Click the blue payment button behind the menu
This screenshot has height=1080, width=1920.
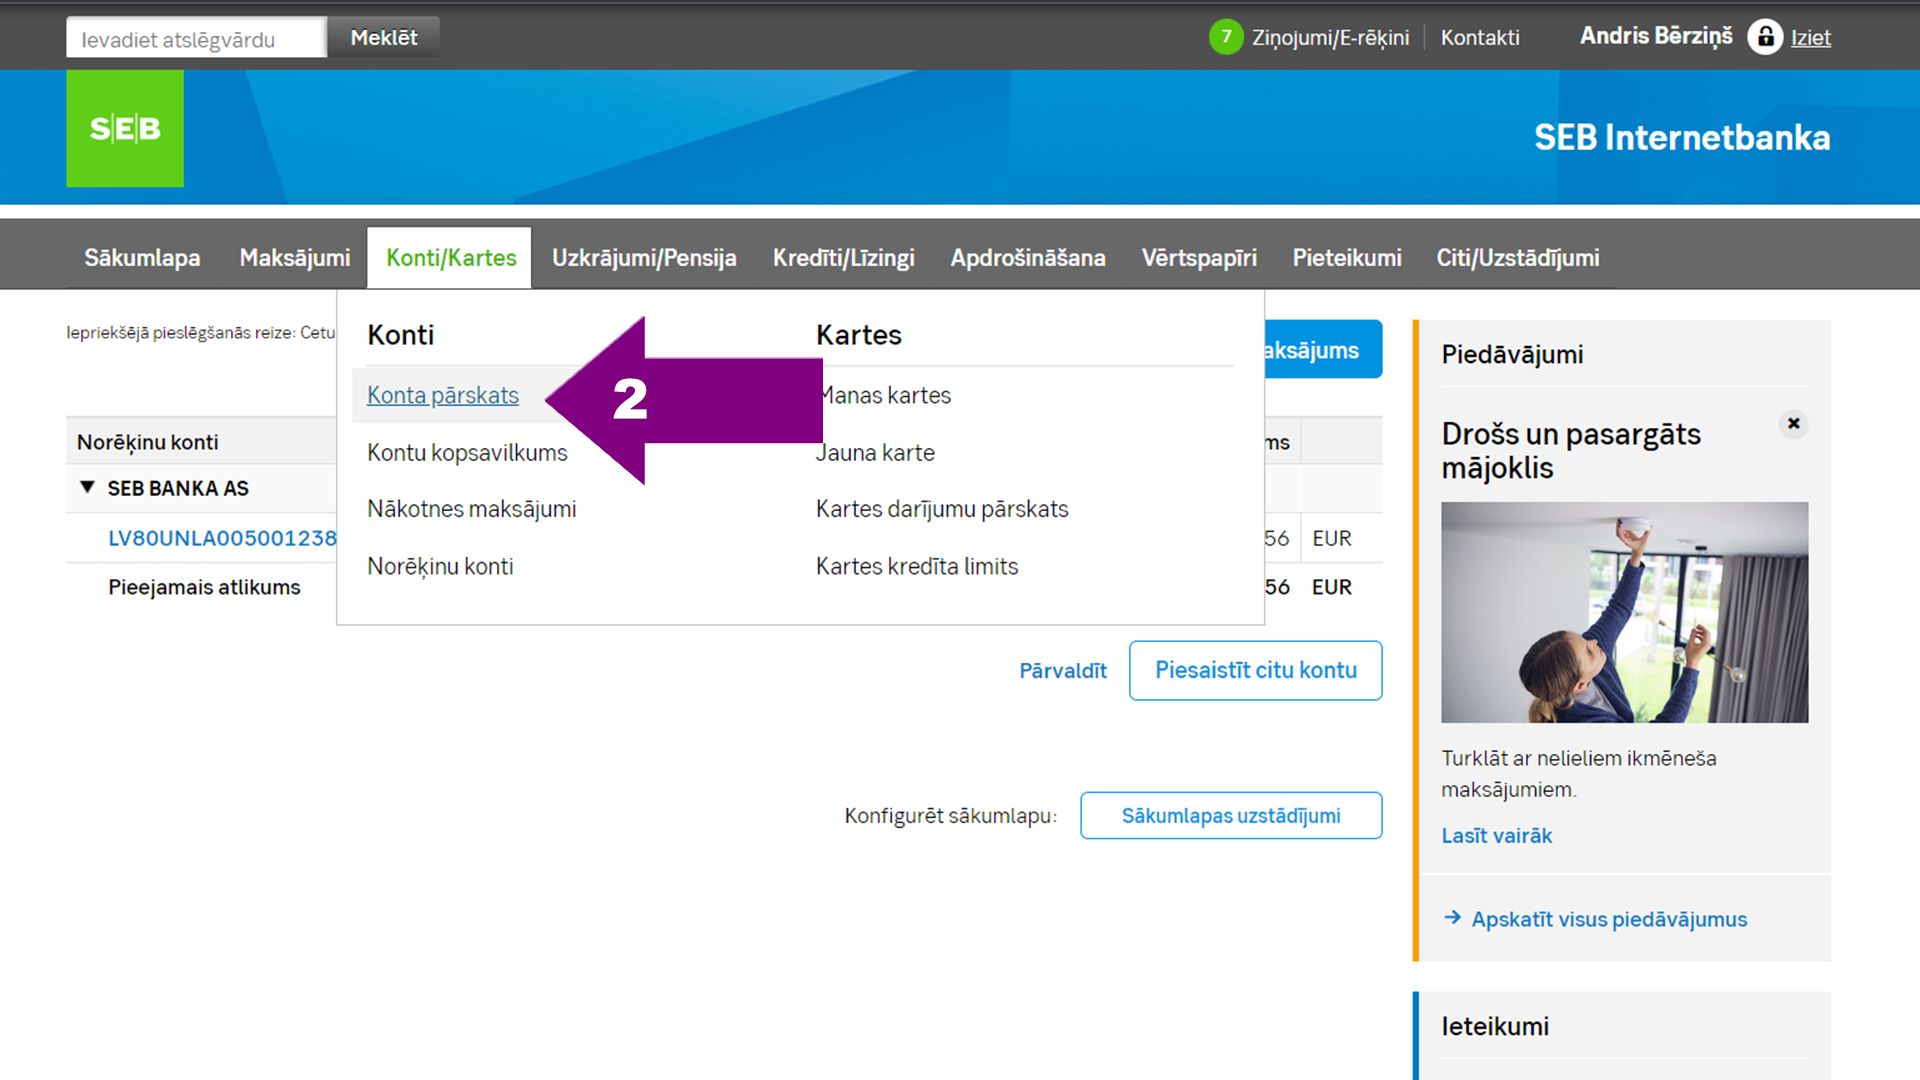coord(1323,349)
